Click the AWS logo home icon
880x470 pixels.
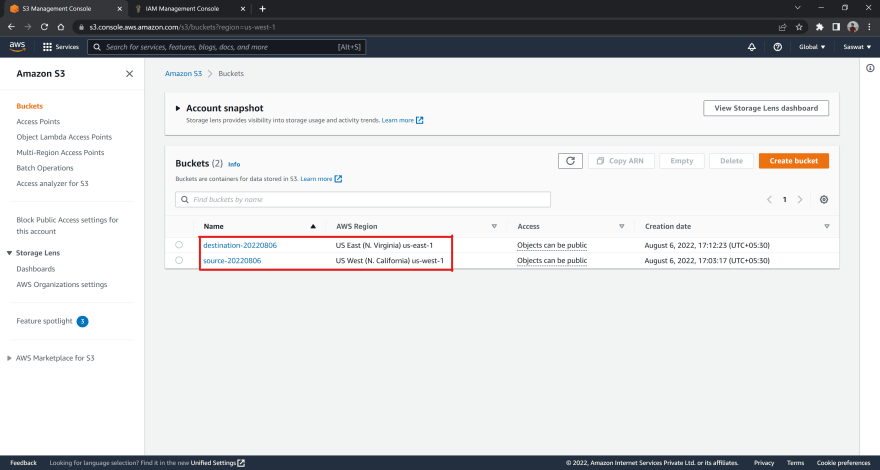click(17, 47)
